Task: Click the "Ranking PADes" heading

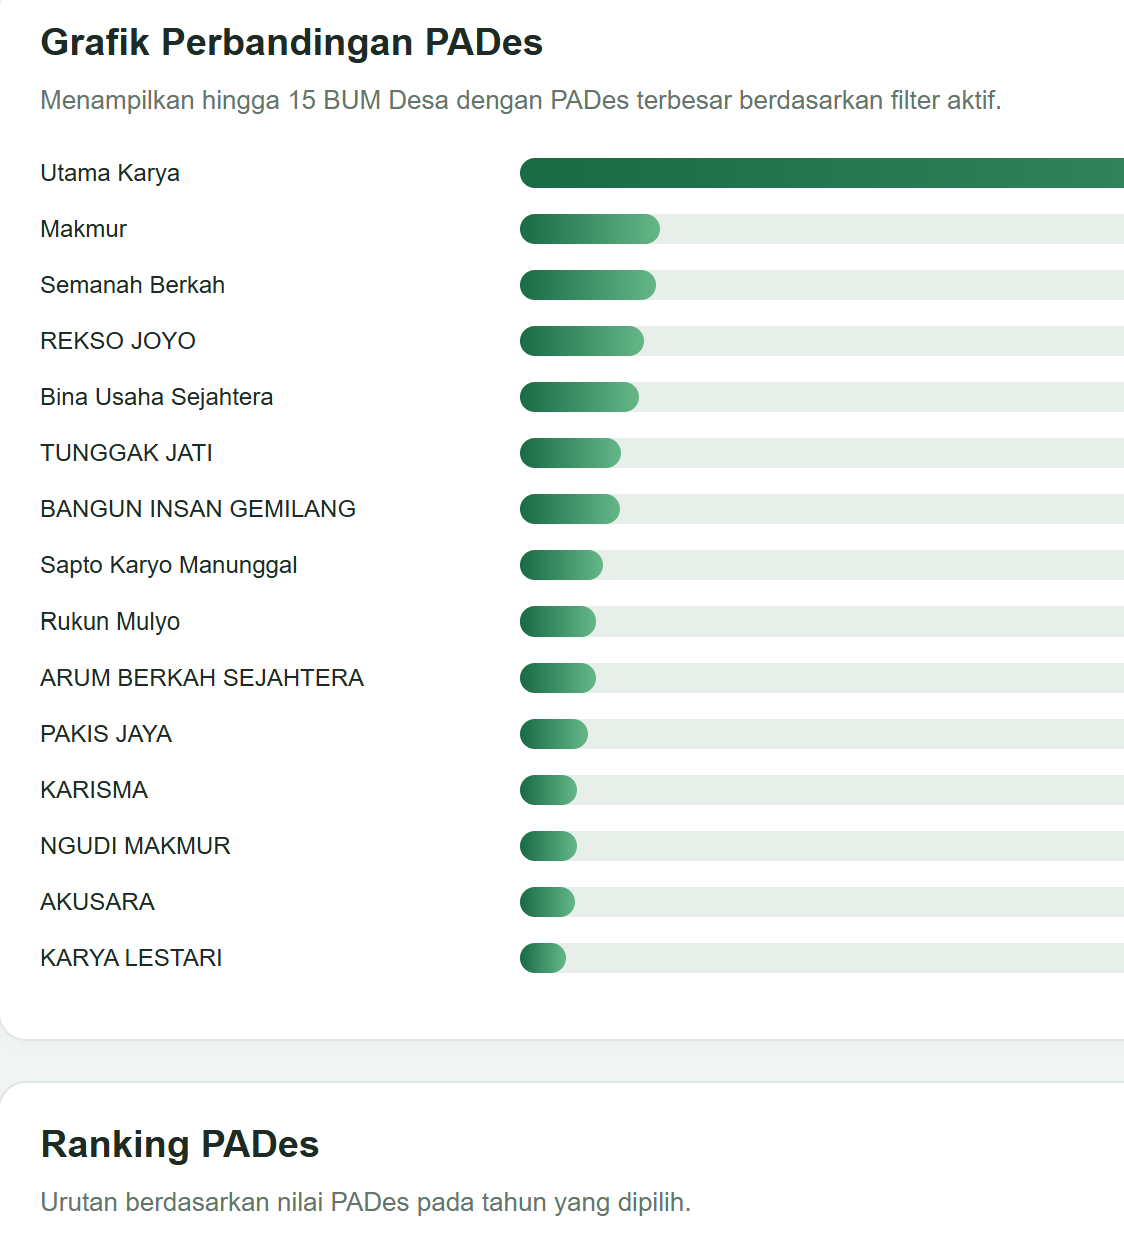Action: pyautogui.click(x=180, y=1144)
